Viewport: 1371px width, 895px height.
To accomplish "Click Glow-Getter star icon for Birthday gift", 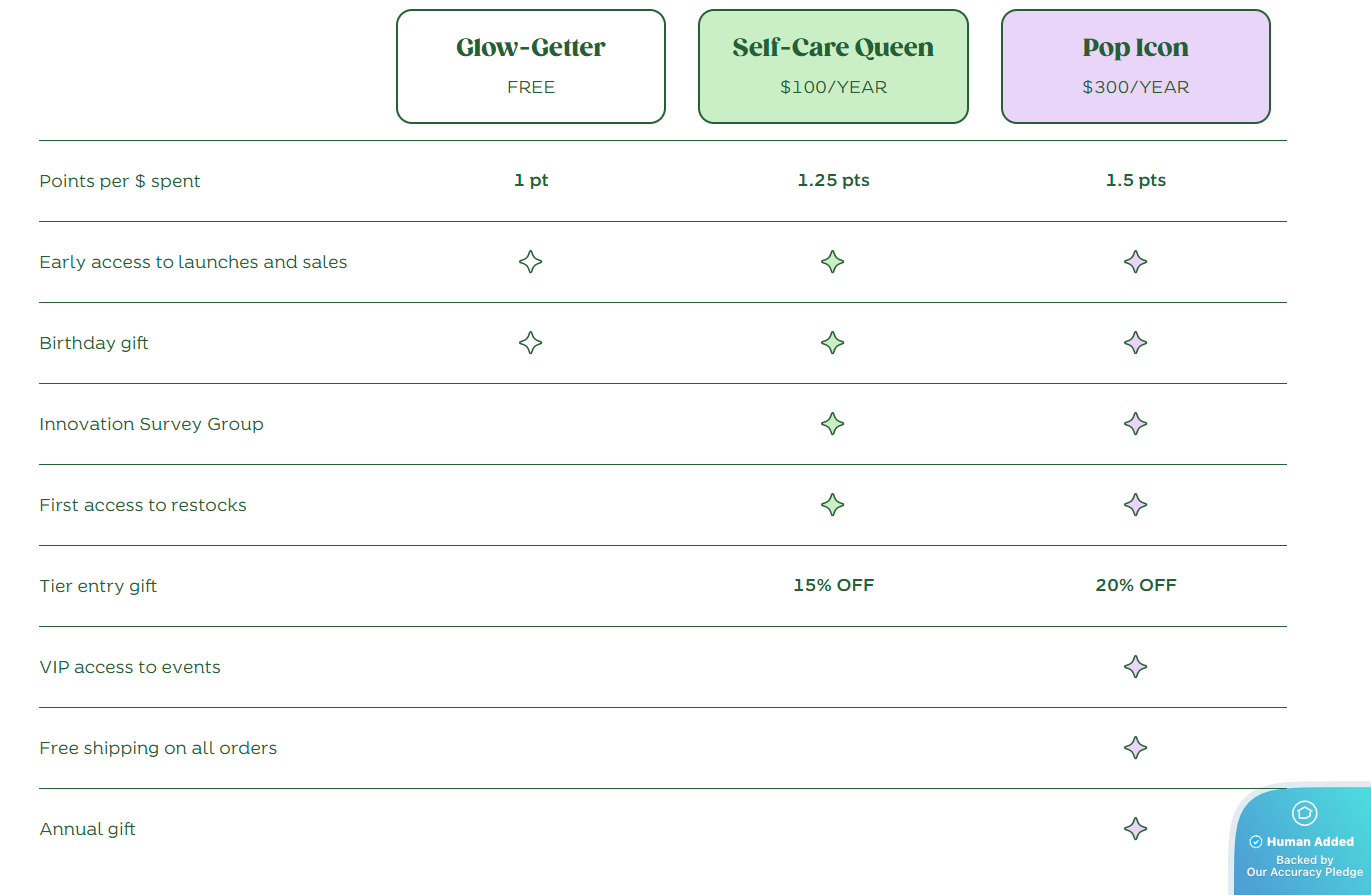I will pyautogui.click(x=531, y=343).
